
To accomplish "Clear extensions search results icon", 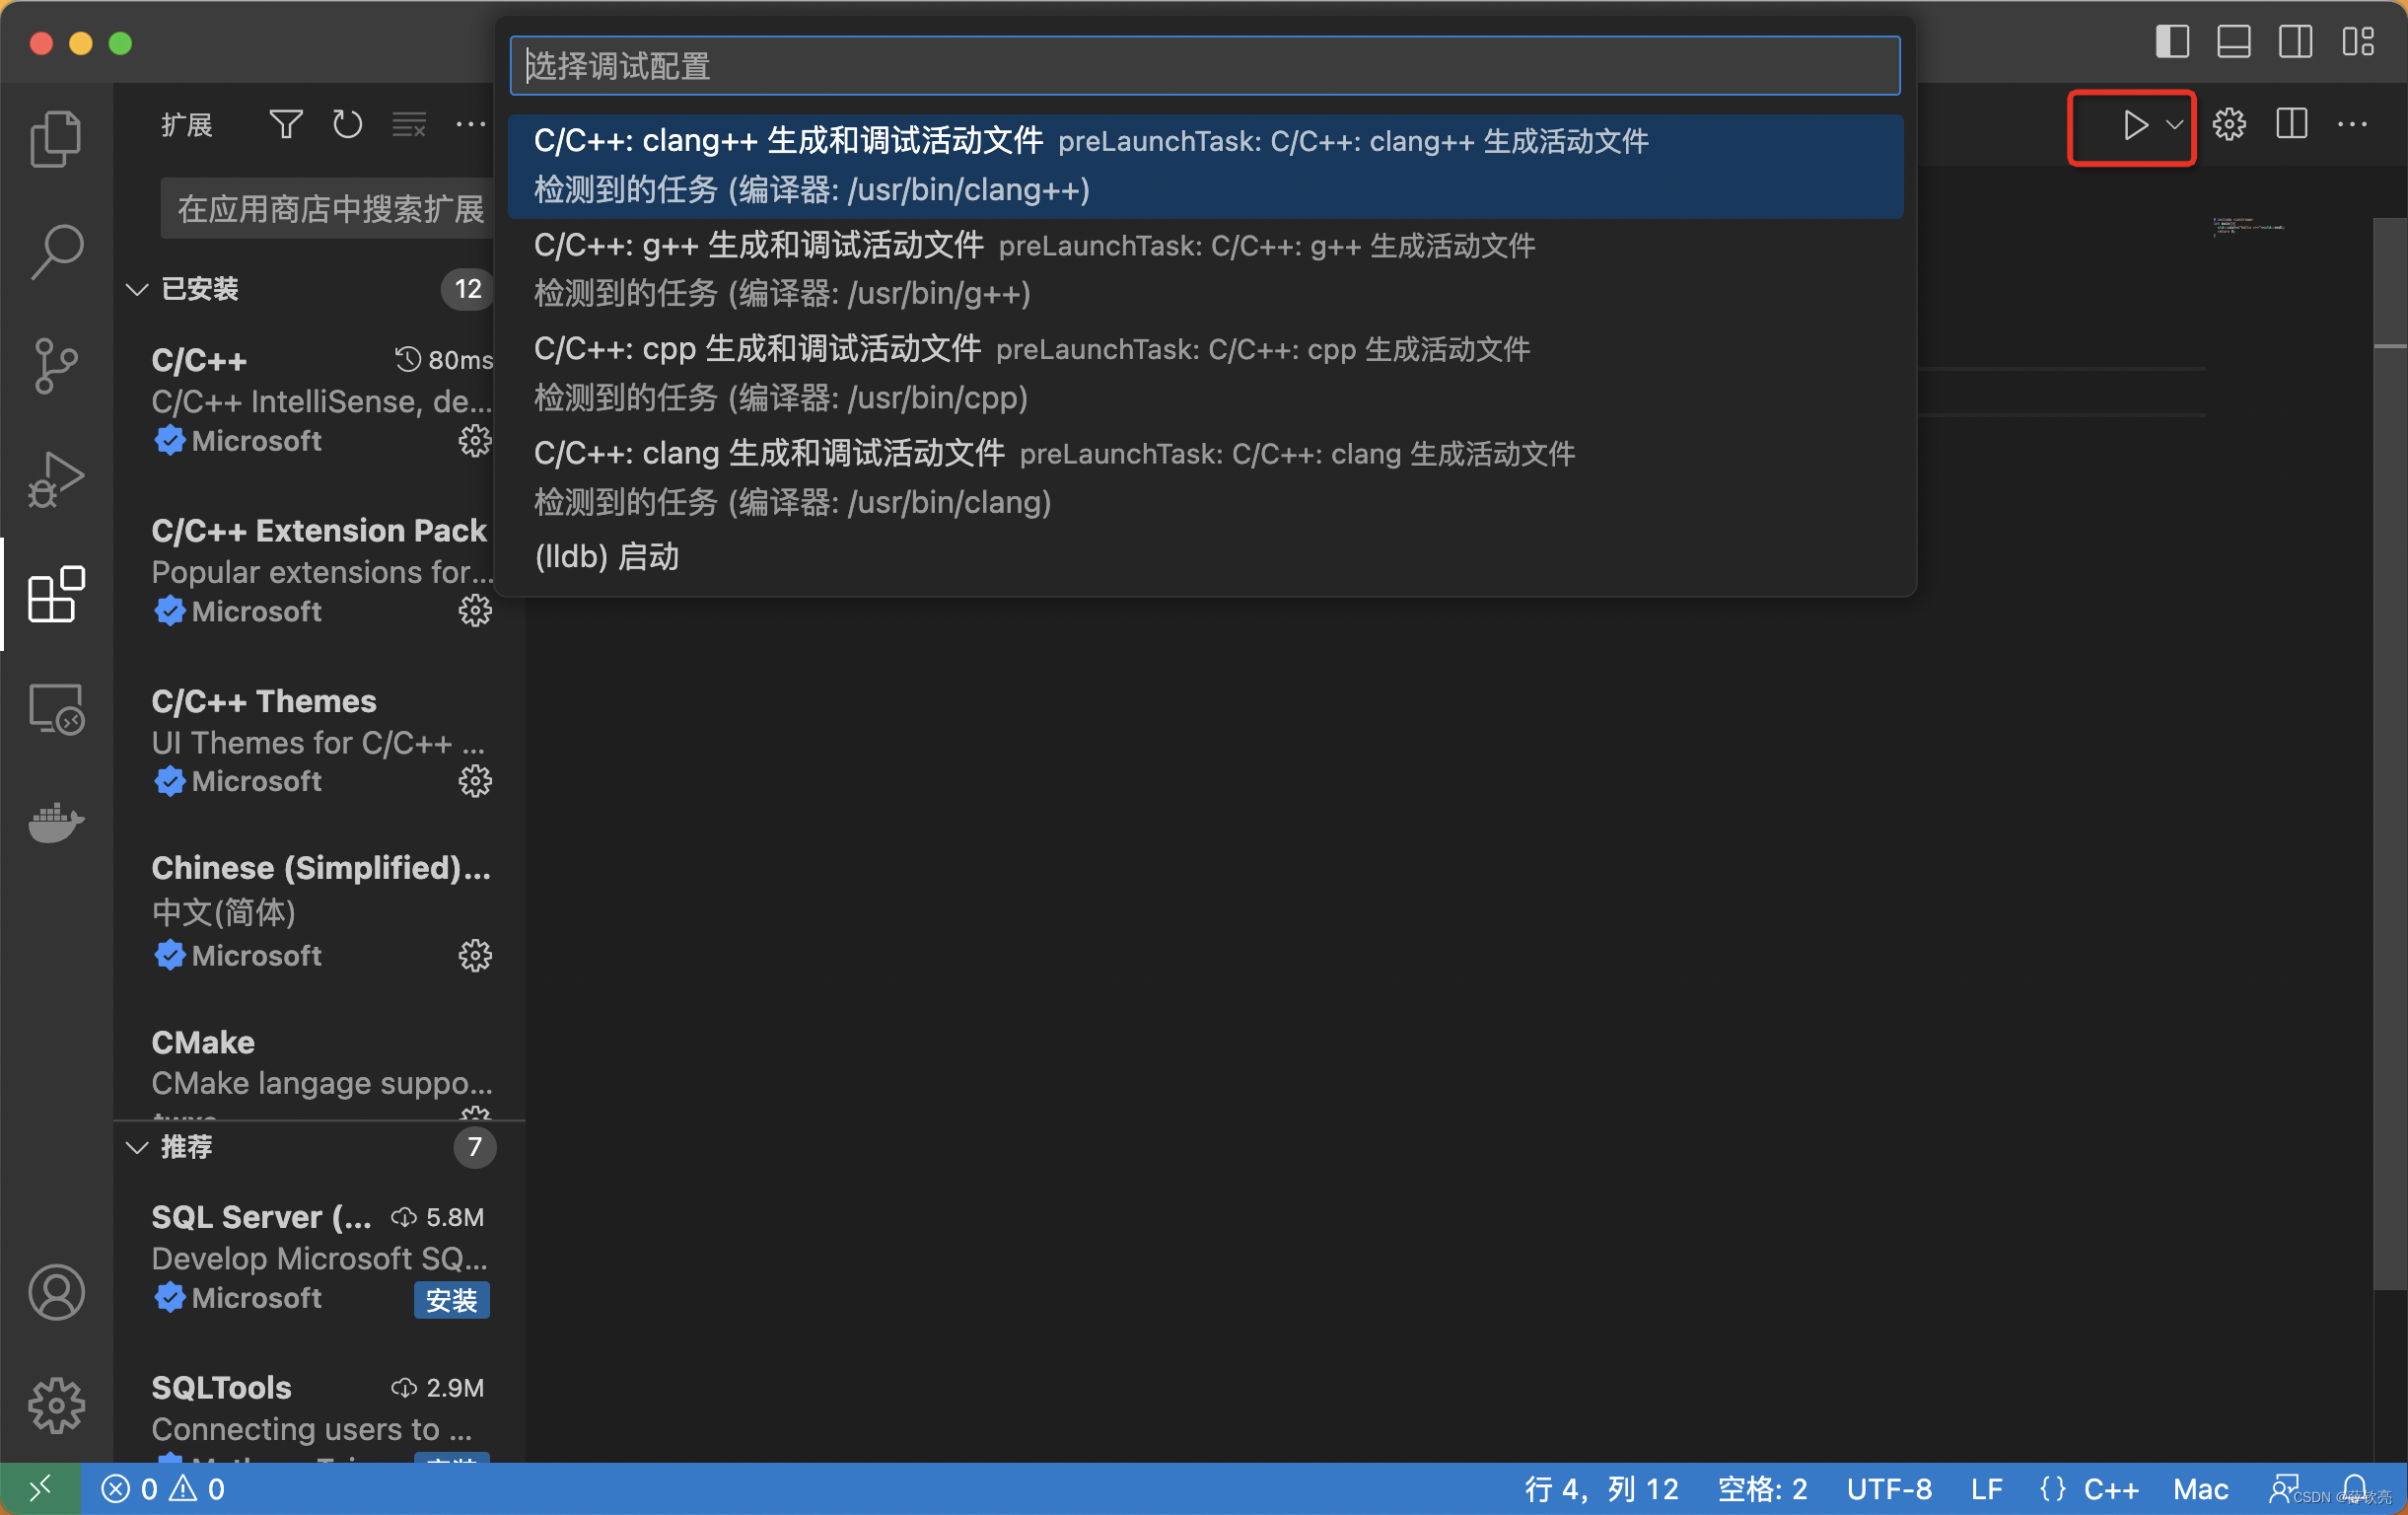I will pos(409,124).
